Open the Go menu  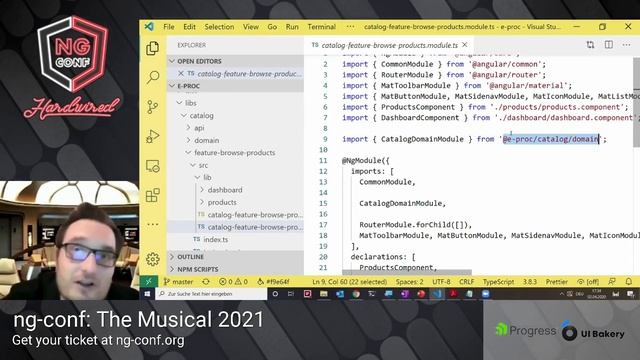point(272,27)
